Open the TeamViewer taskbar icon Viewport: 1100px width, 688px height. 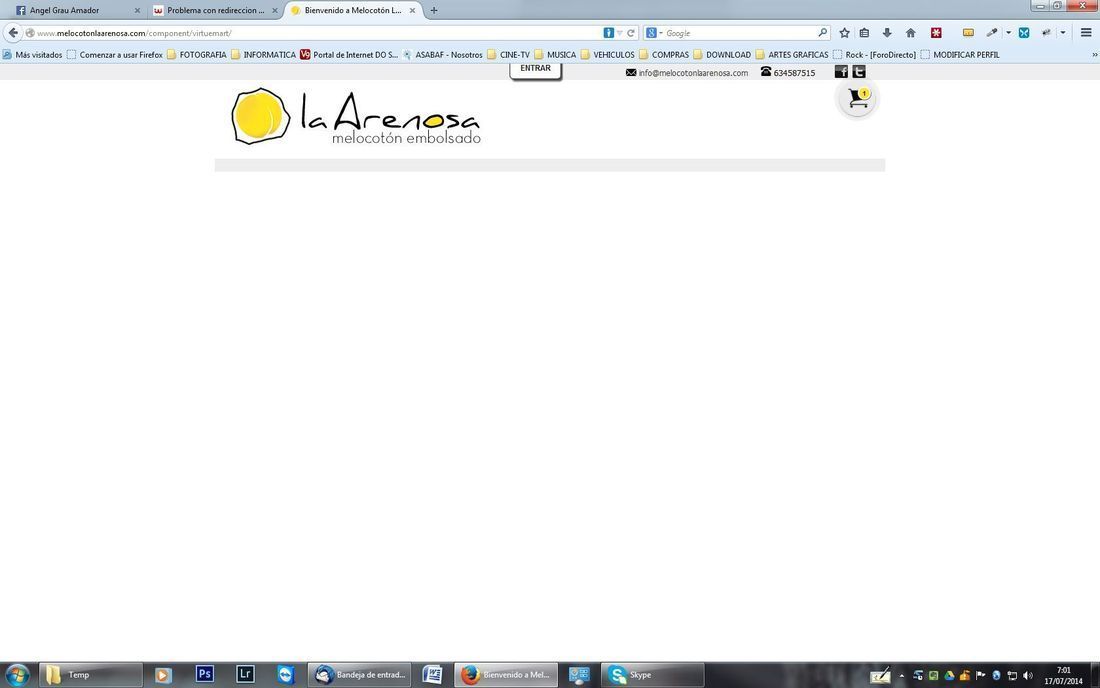pyautogui.click(x=286, y=675)
